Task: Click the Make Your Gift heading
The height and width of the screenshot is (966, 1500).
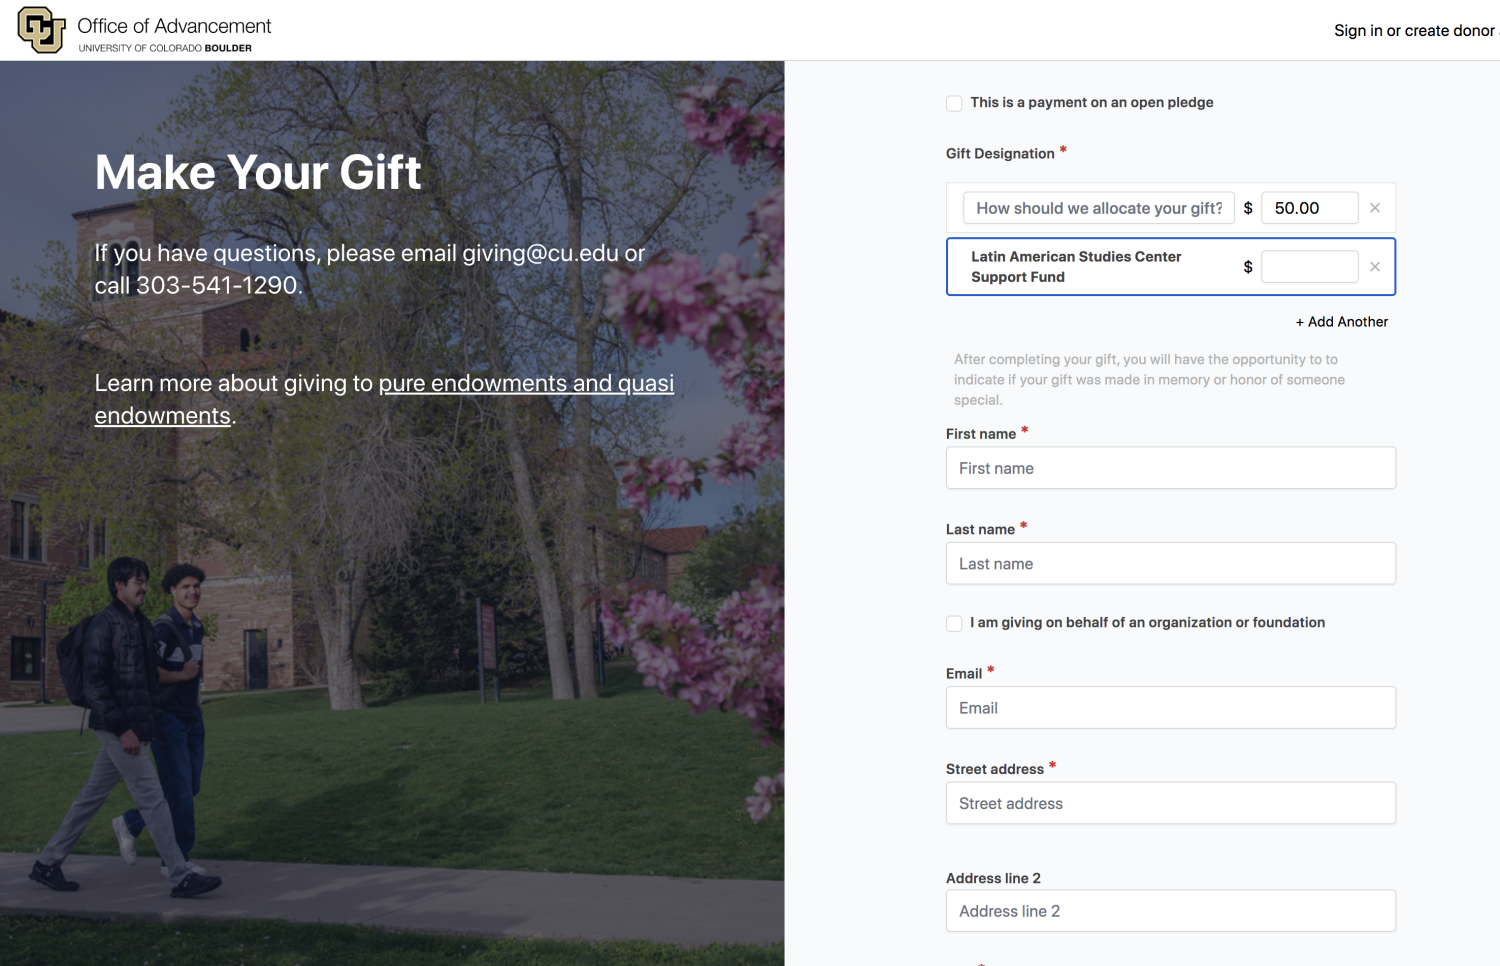Action: click(258, 172)
